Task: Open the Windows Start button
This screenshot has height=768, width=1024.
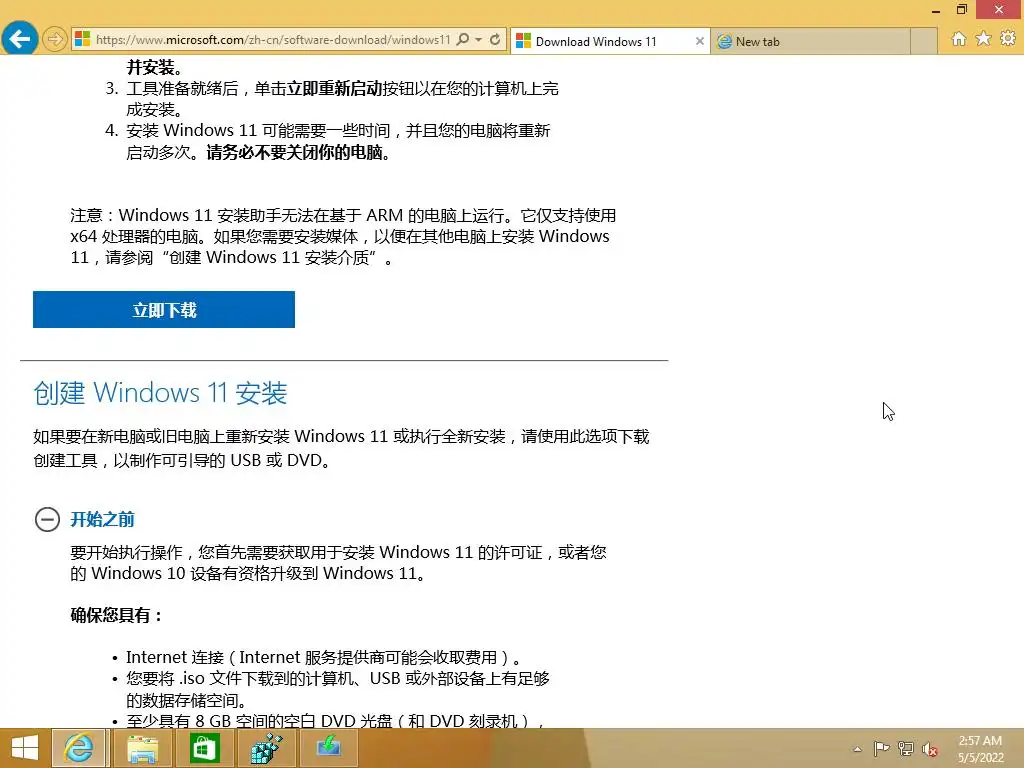Action: (x=25, y=748)
